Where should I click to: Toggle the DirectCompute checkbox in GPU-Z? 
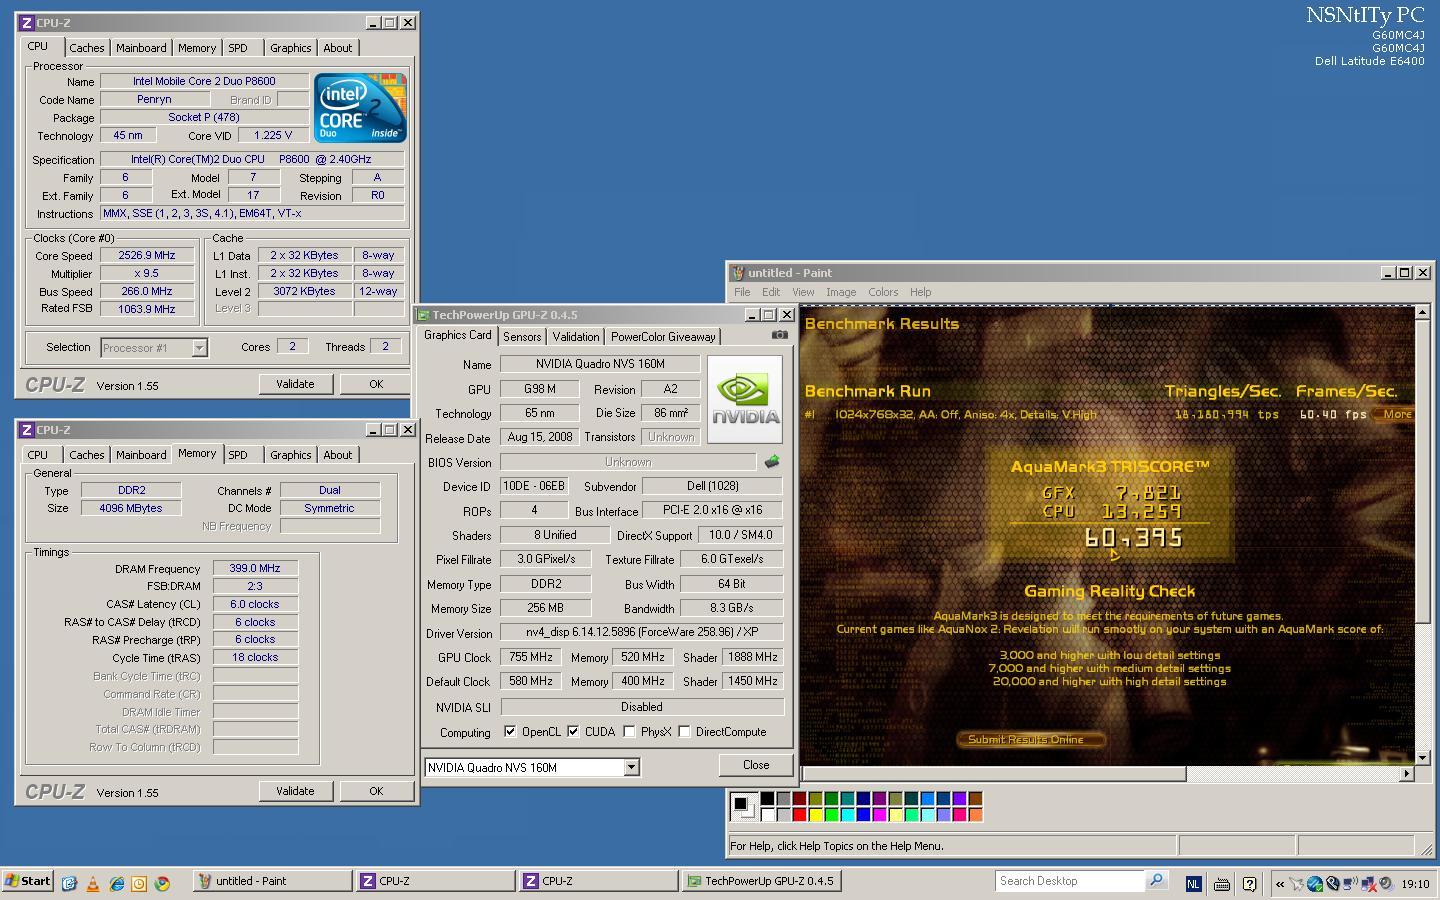pyautogui.click(x=684, y=731)
